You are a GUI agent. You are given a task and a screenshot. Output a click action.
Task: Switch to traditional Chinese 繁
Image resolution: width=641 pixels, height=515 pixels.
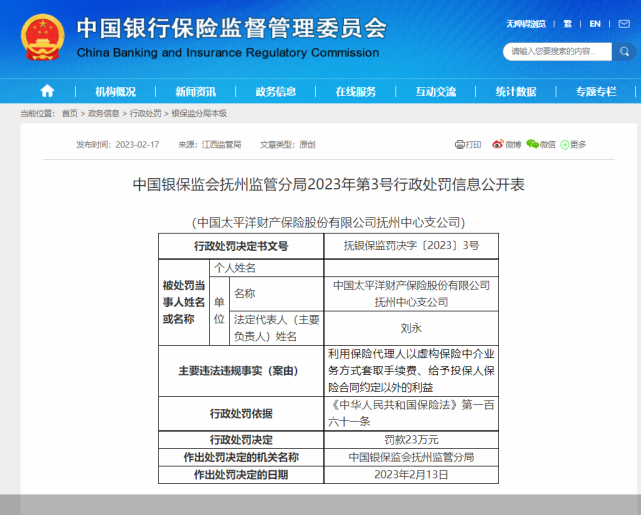click(568, 23)
